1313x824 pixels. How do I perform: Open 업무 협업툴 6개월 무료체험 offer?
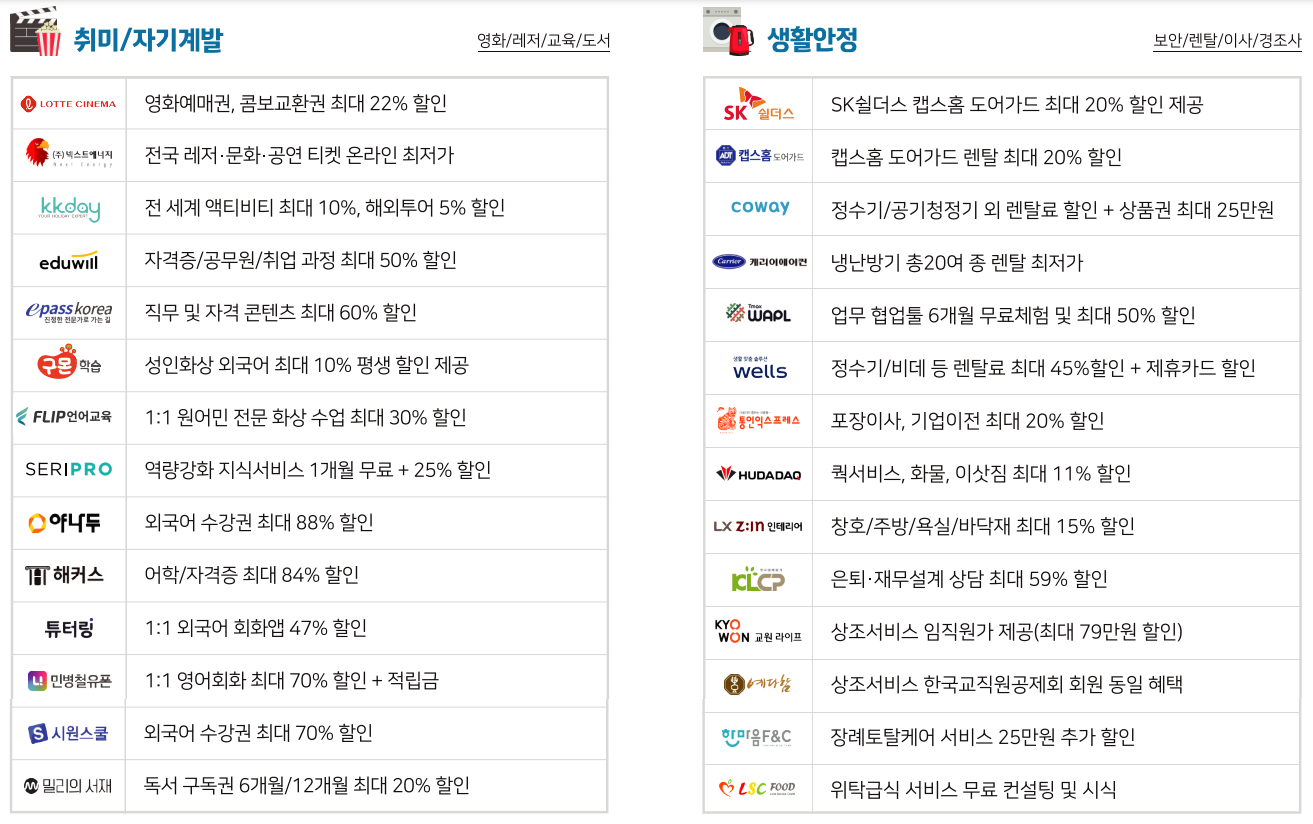coord(1013,315)
